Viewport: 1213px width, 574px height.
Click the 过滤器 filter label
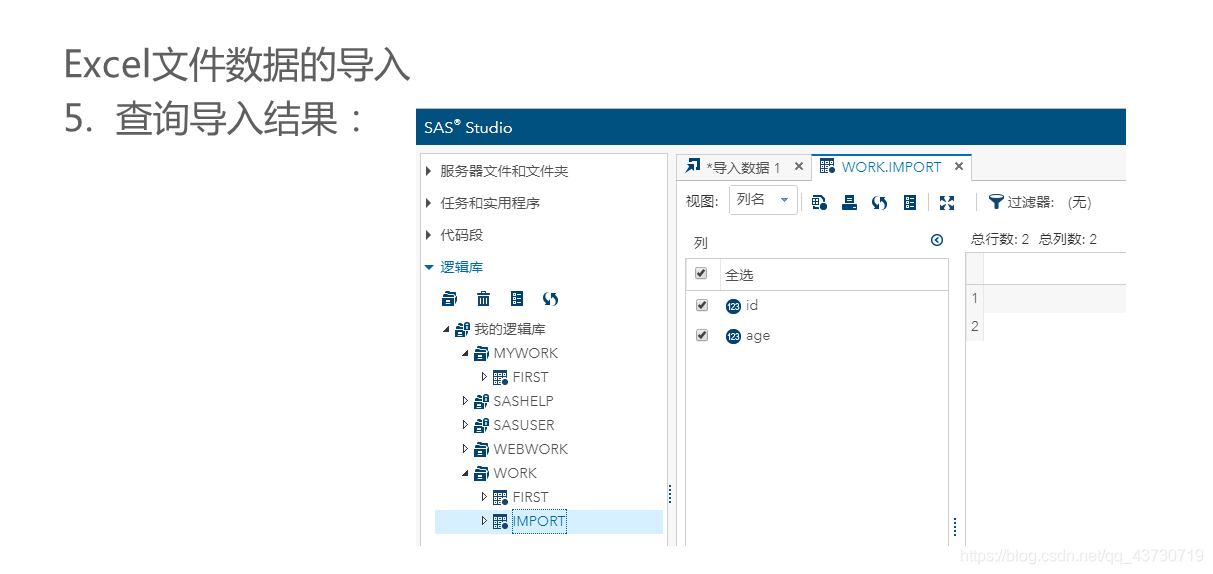tap(1031, 202)
